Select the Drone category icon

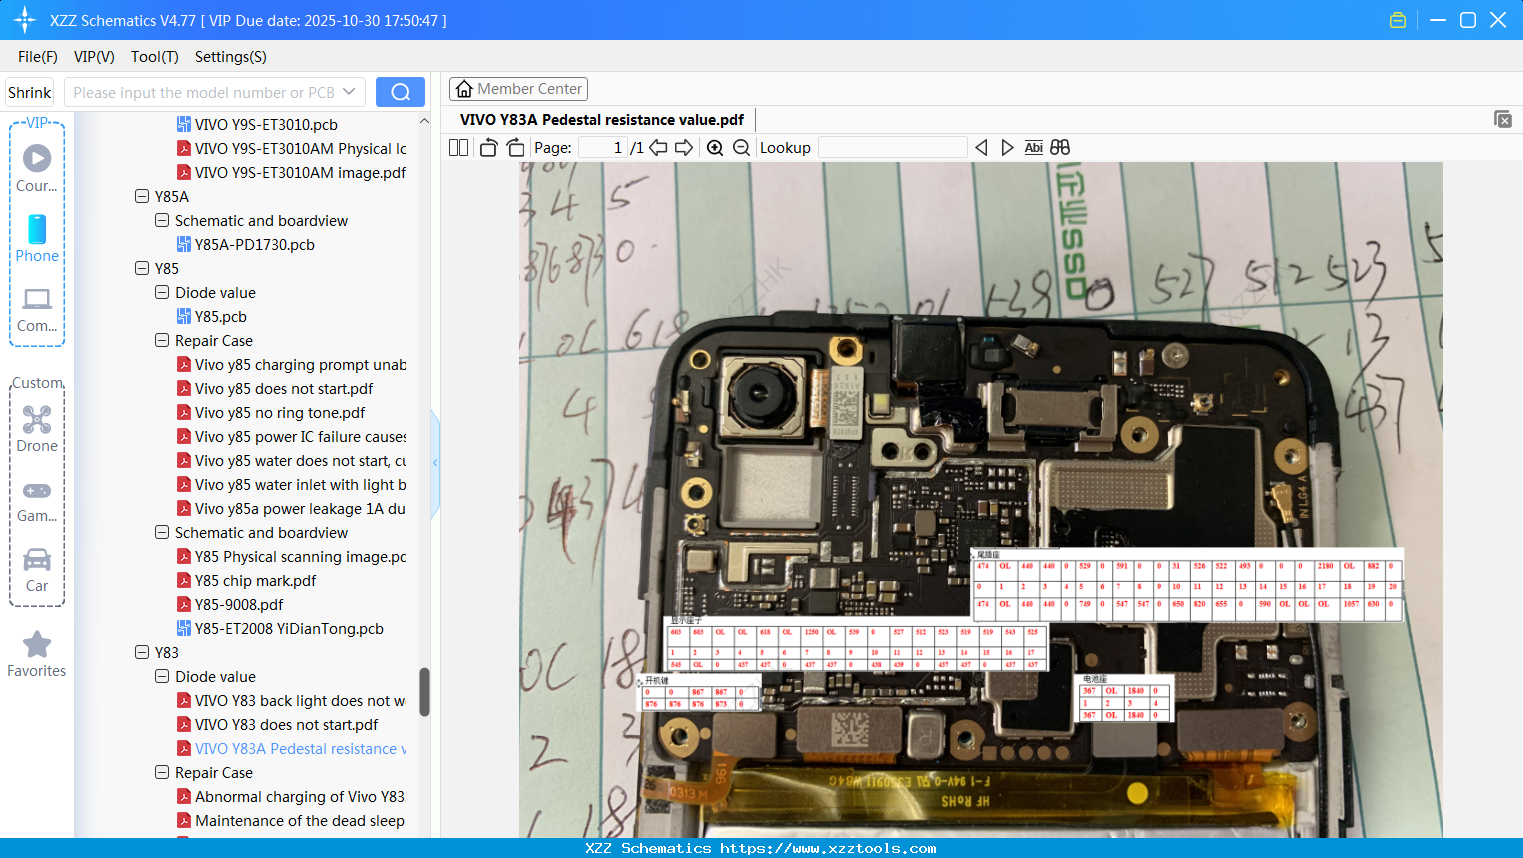point(37,428)
